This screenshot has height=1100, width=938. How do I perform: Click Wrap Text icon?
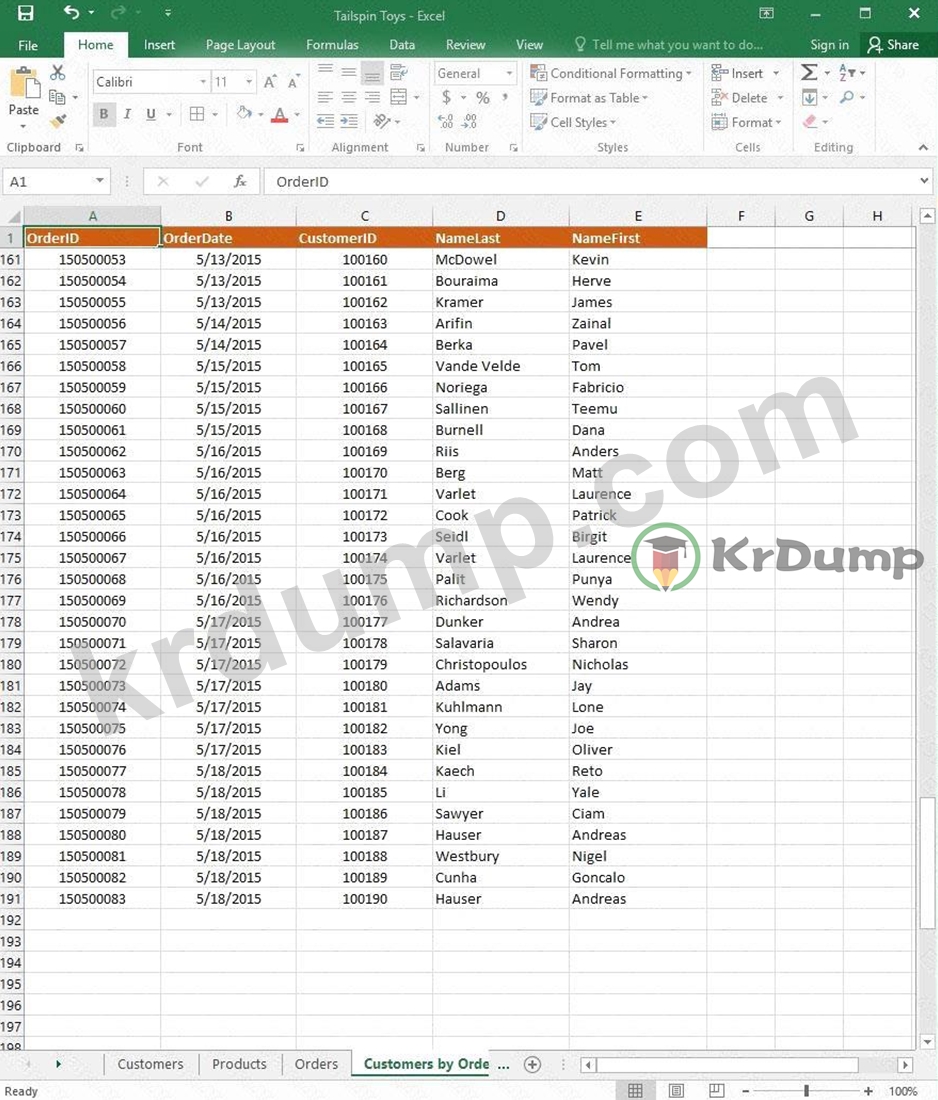click(398, 72)
